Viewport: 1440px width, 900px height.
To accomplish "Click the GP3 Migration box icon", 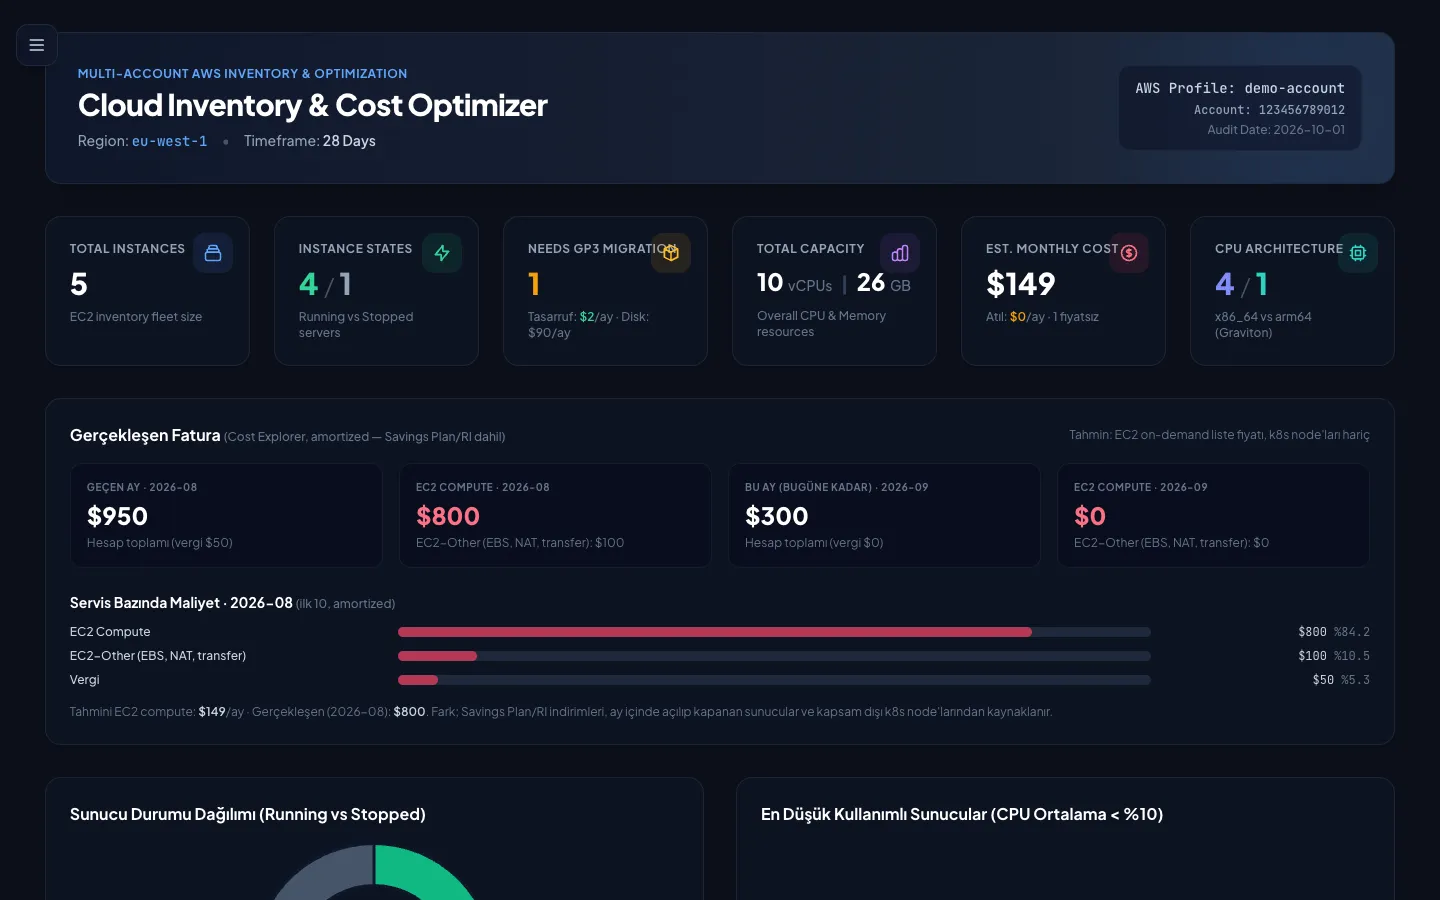I will (671, 253).
